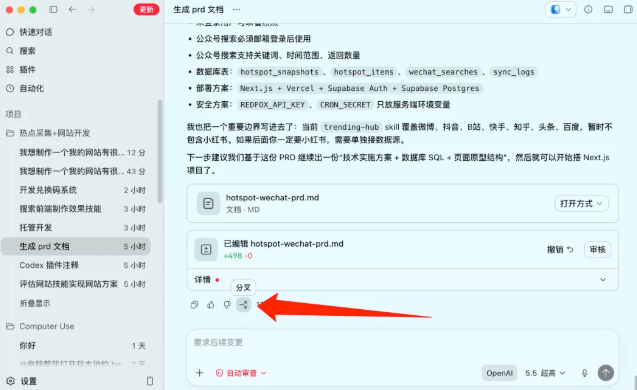Click the red 更新 update button
This screenshot has width=637, height=390.
[x=146, y=9]
